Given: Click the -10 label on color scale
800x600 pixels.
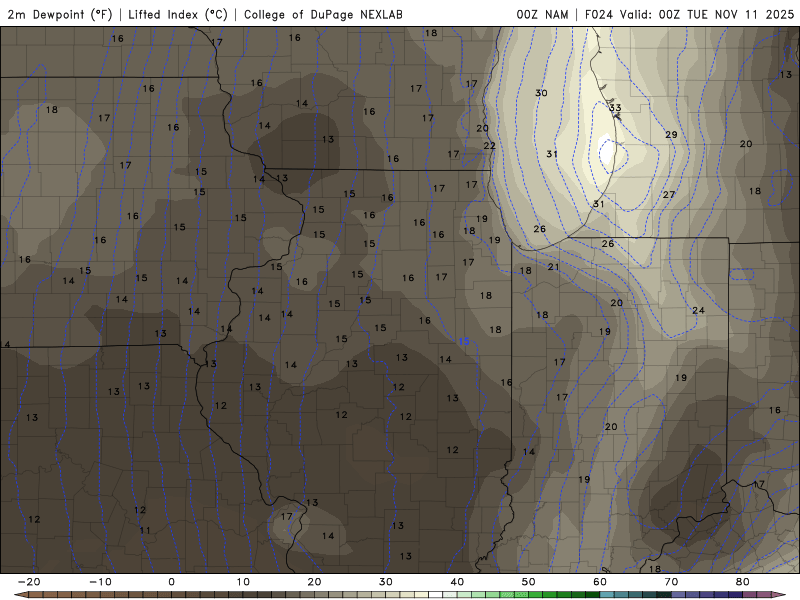Looking at the screenshot, I should (x=100, y=582).
